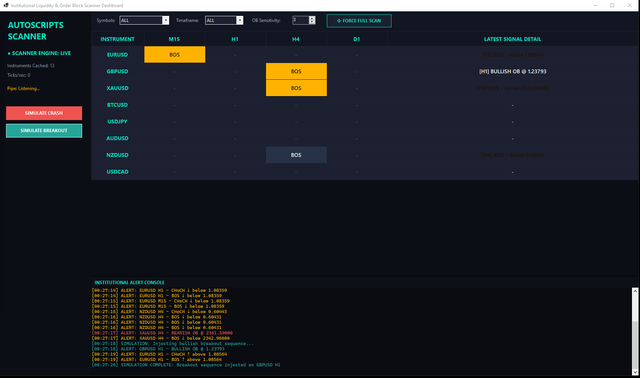Click the Scanner Engine: Live status
Screen dimensions: 640x378
(x=39, y=53)
